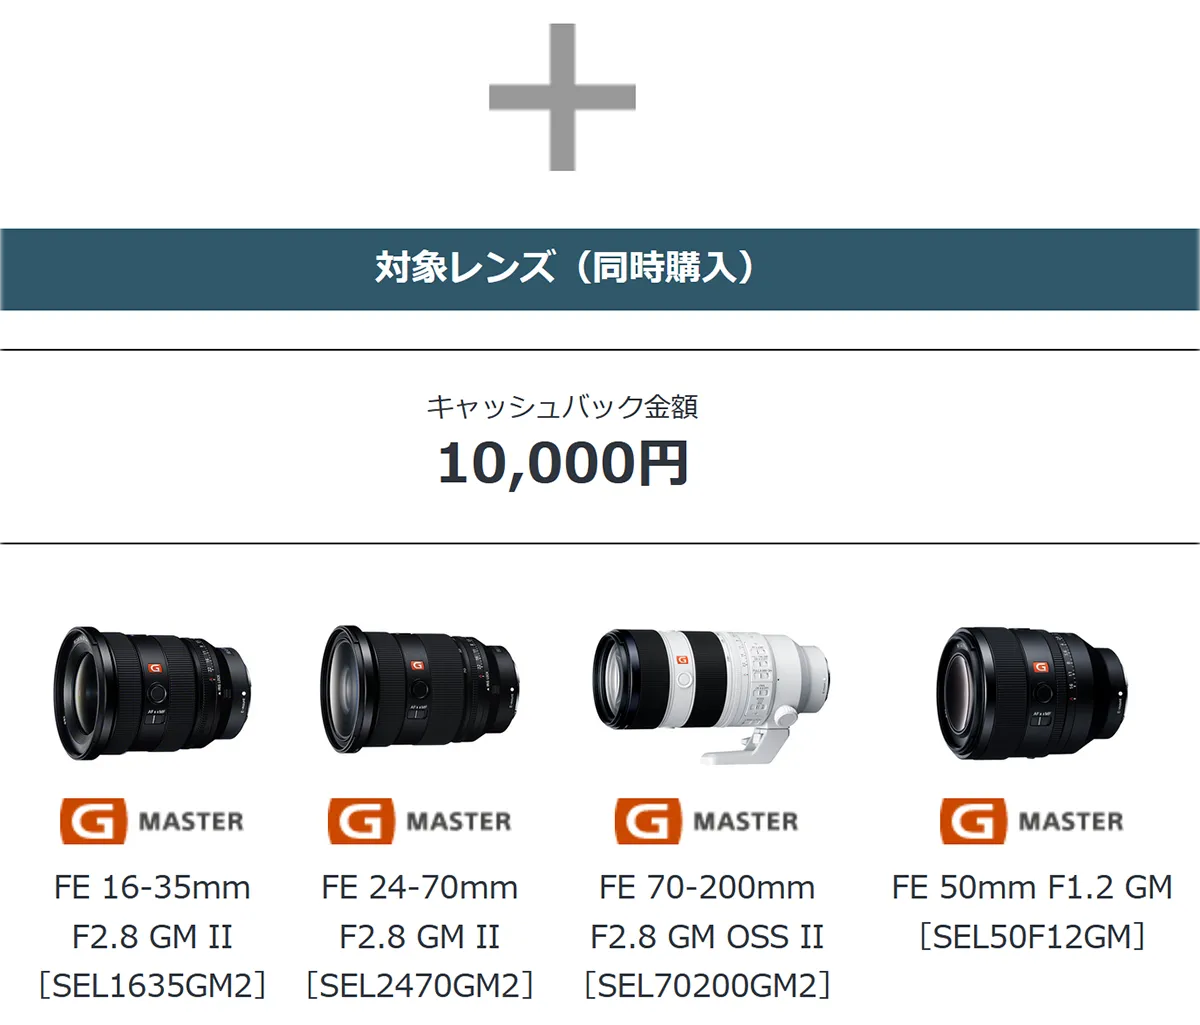The width and height of the screenshot is (1200, 1025).
Task: Open FE 50mm F1.2 GM text
Action: click(x=1032, y=887)
